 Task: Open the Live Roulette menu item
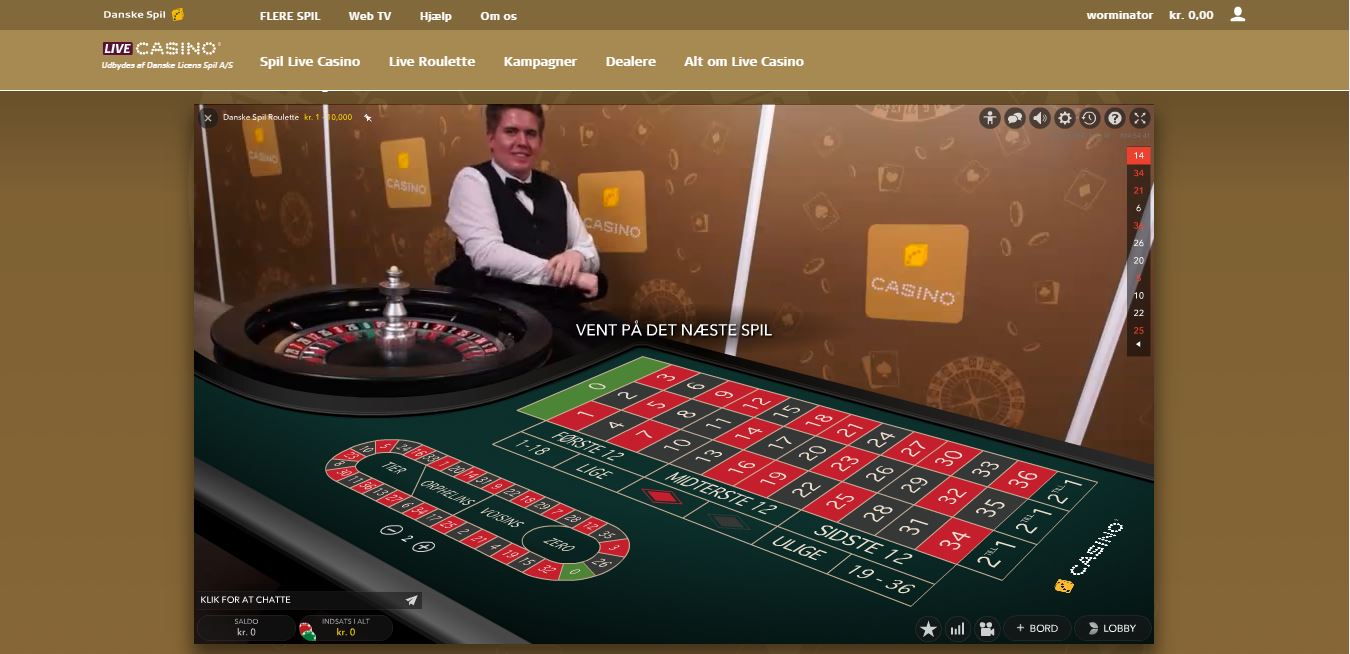(x=432, y=61)
